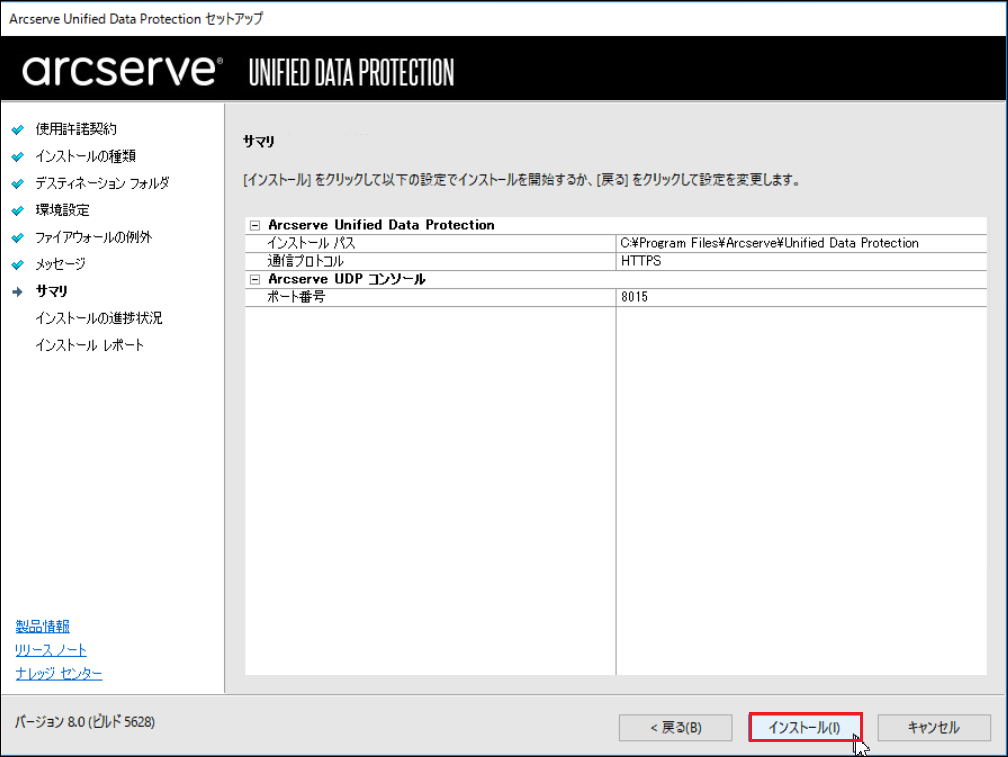
Task: Click the checkmark beside 使用許諾契約
Action: pyautogui.click(x=18, y=129)
